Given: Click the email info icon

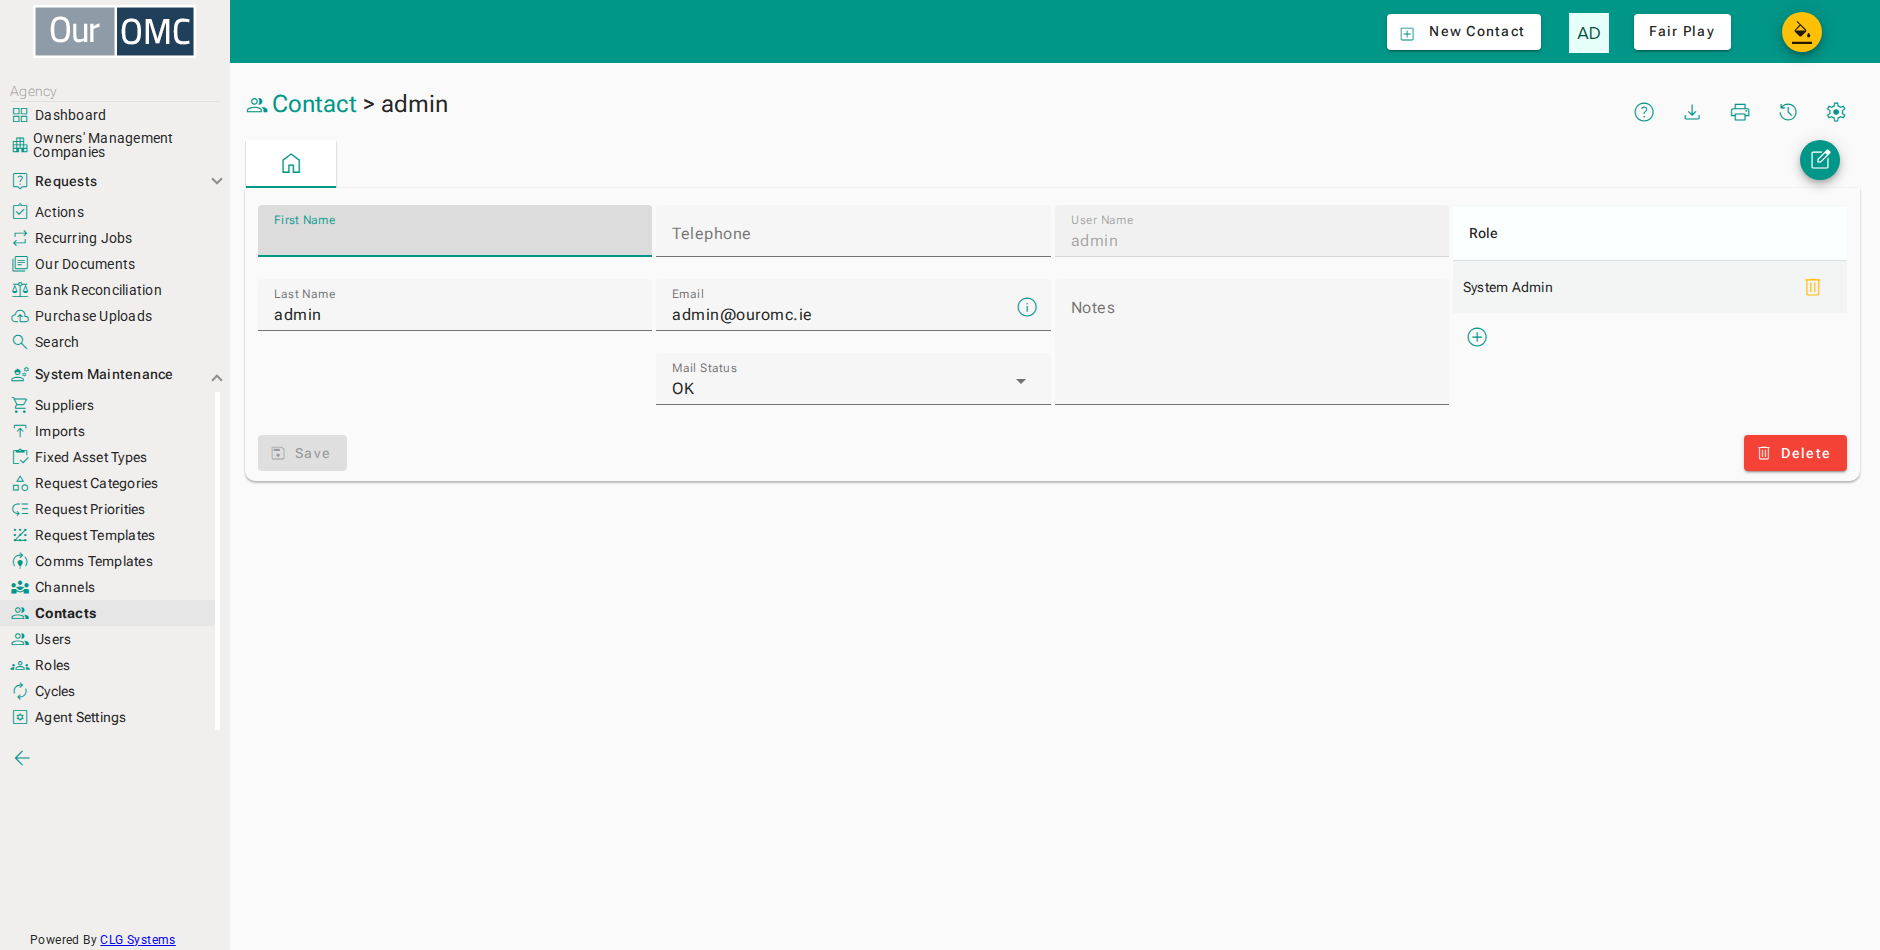Looking at the screenshot, I should click(1027, 307).
